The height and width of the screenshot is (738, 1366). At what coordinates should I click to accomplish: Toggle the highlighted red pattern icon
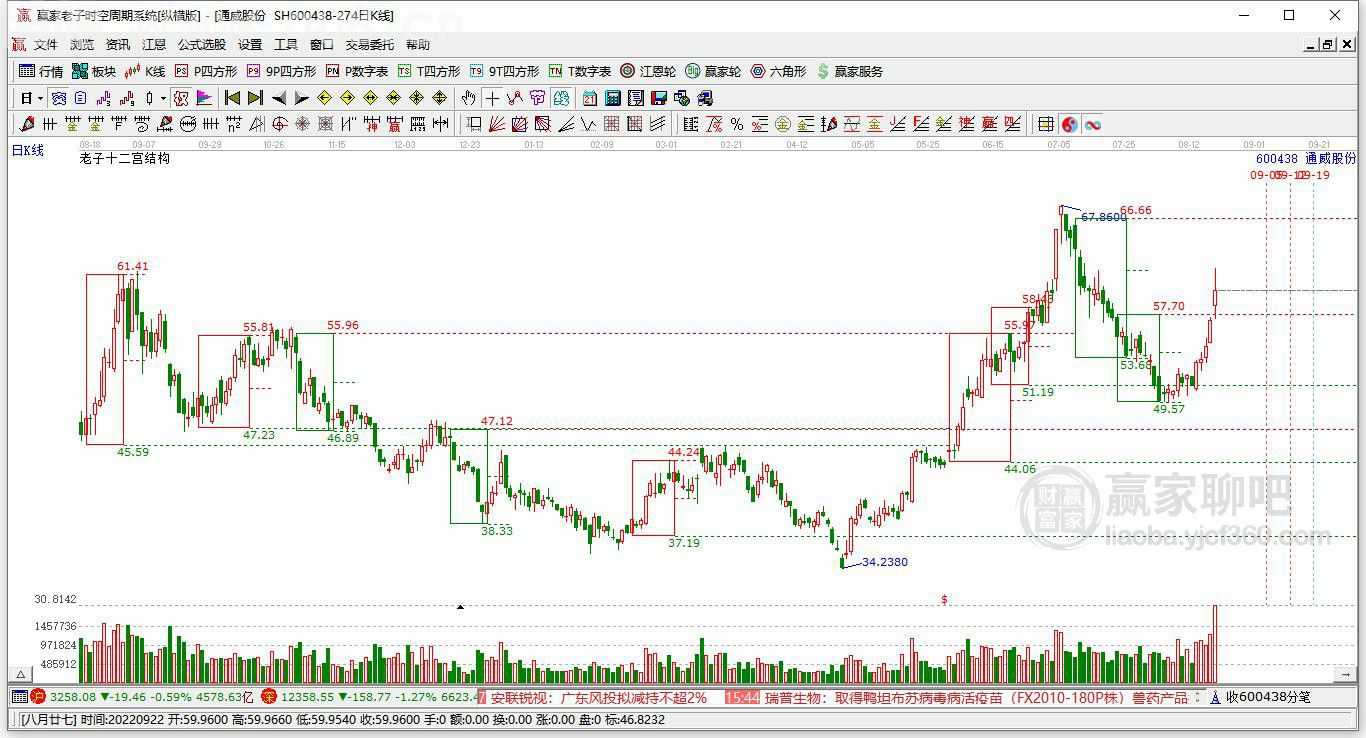click(x=180, y=98)
